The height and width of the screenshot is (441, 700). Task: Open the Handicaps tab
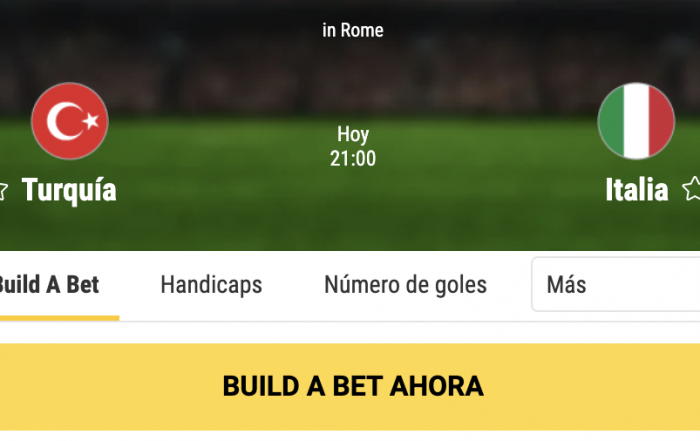click(x=211, y=285)
